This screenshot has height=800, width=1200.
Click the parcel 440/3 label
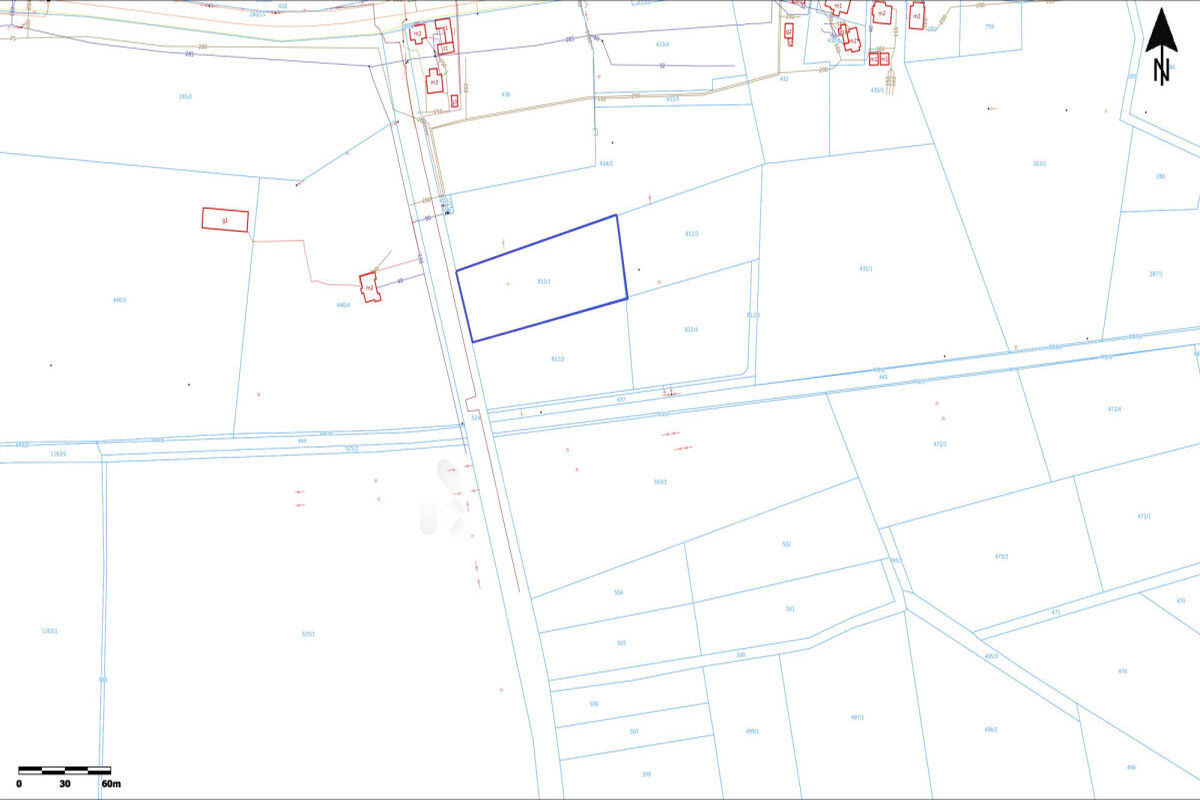point(119,300)
